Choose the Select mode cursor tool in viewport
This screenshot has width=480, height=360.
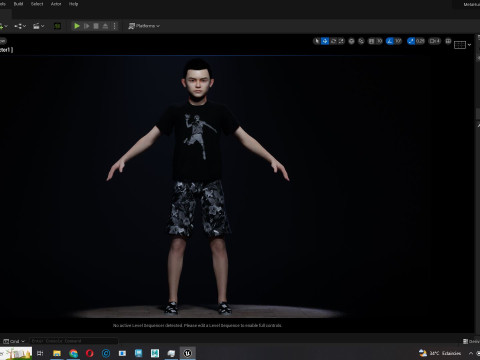pos(317,41)
